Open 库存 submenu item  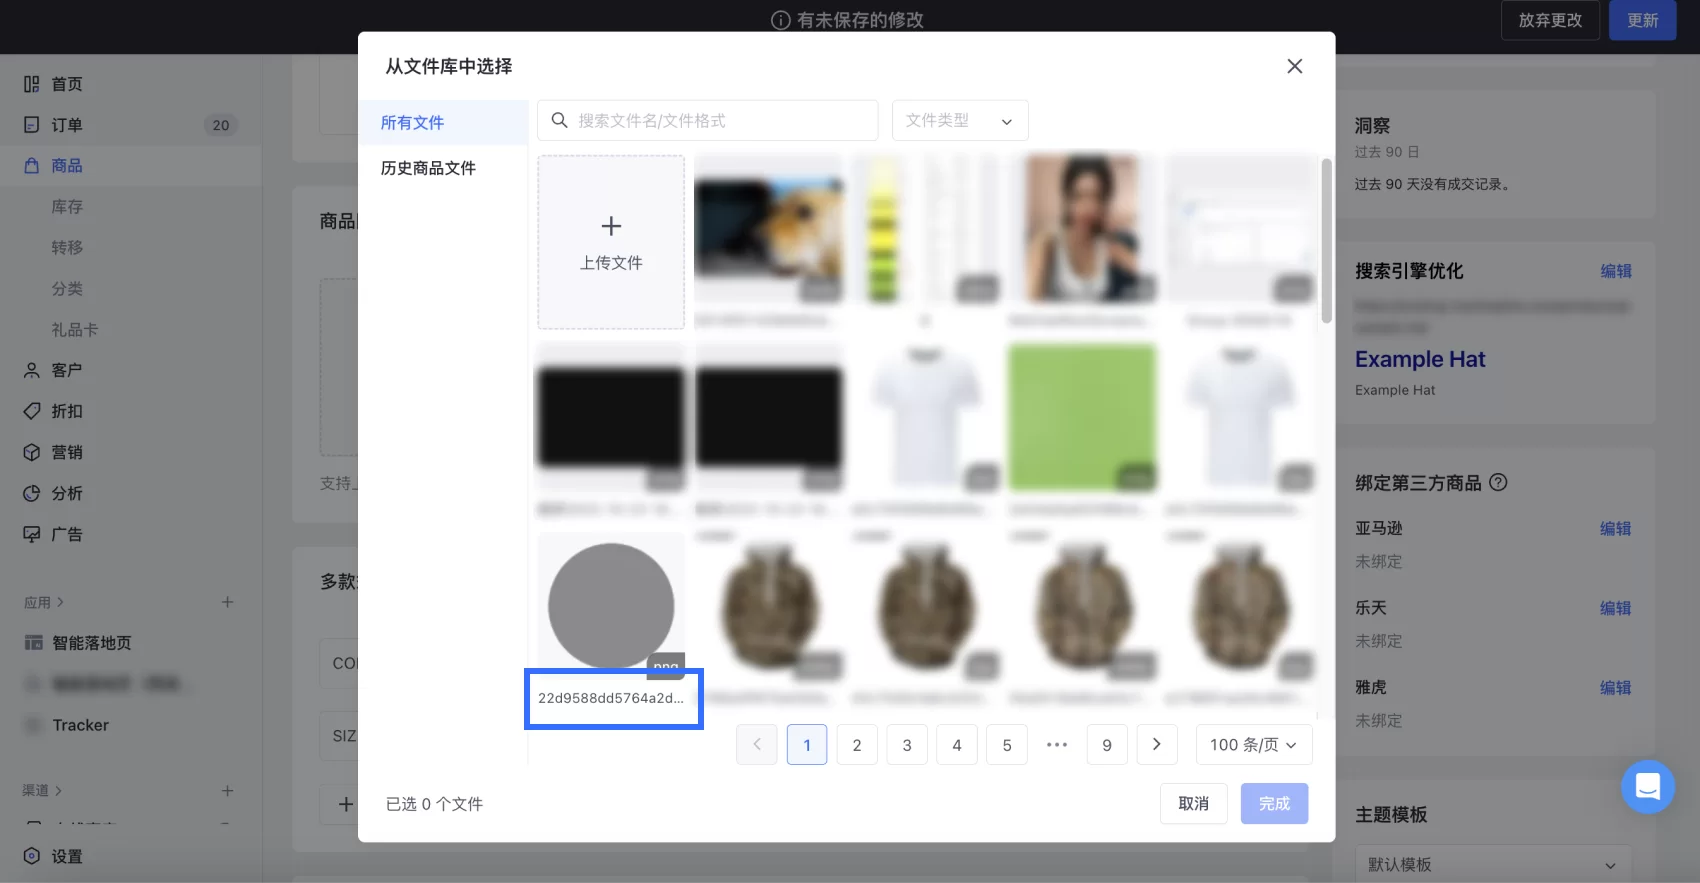[67, 207]
